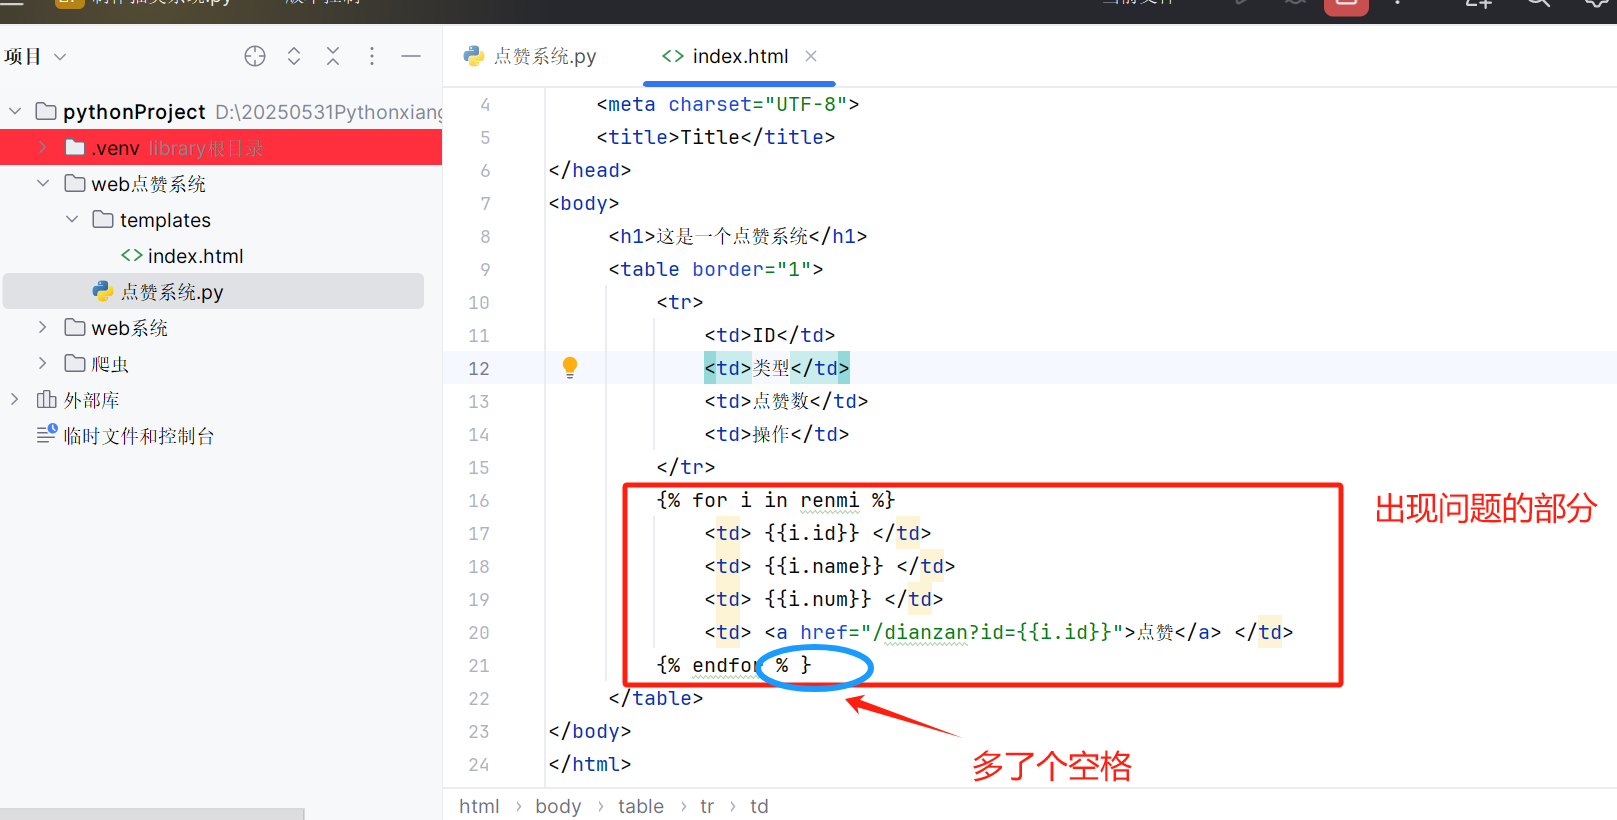Viewport: 1617px width, 820px height.
Task: Click the '<title>Title</title>' code line
Action: click(x=716, y=137)
